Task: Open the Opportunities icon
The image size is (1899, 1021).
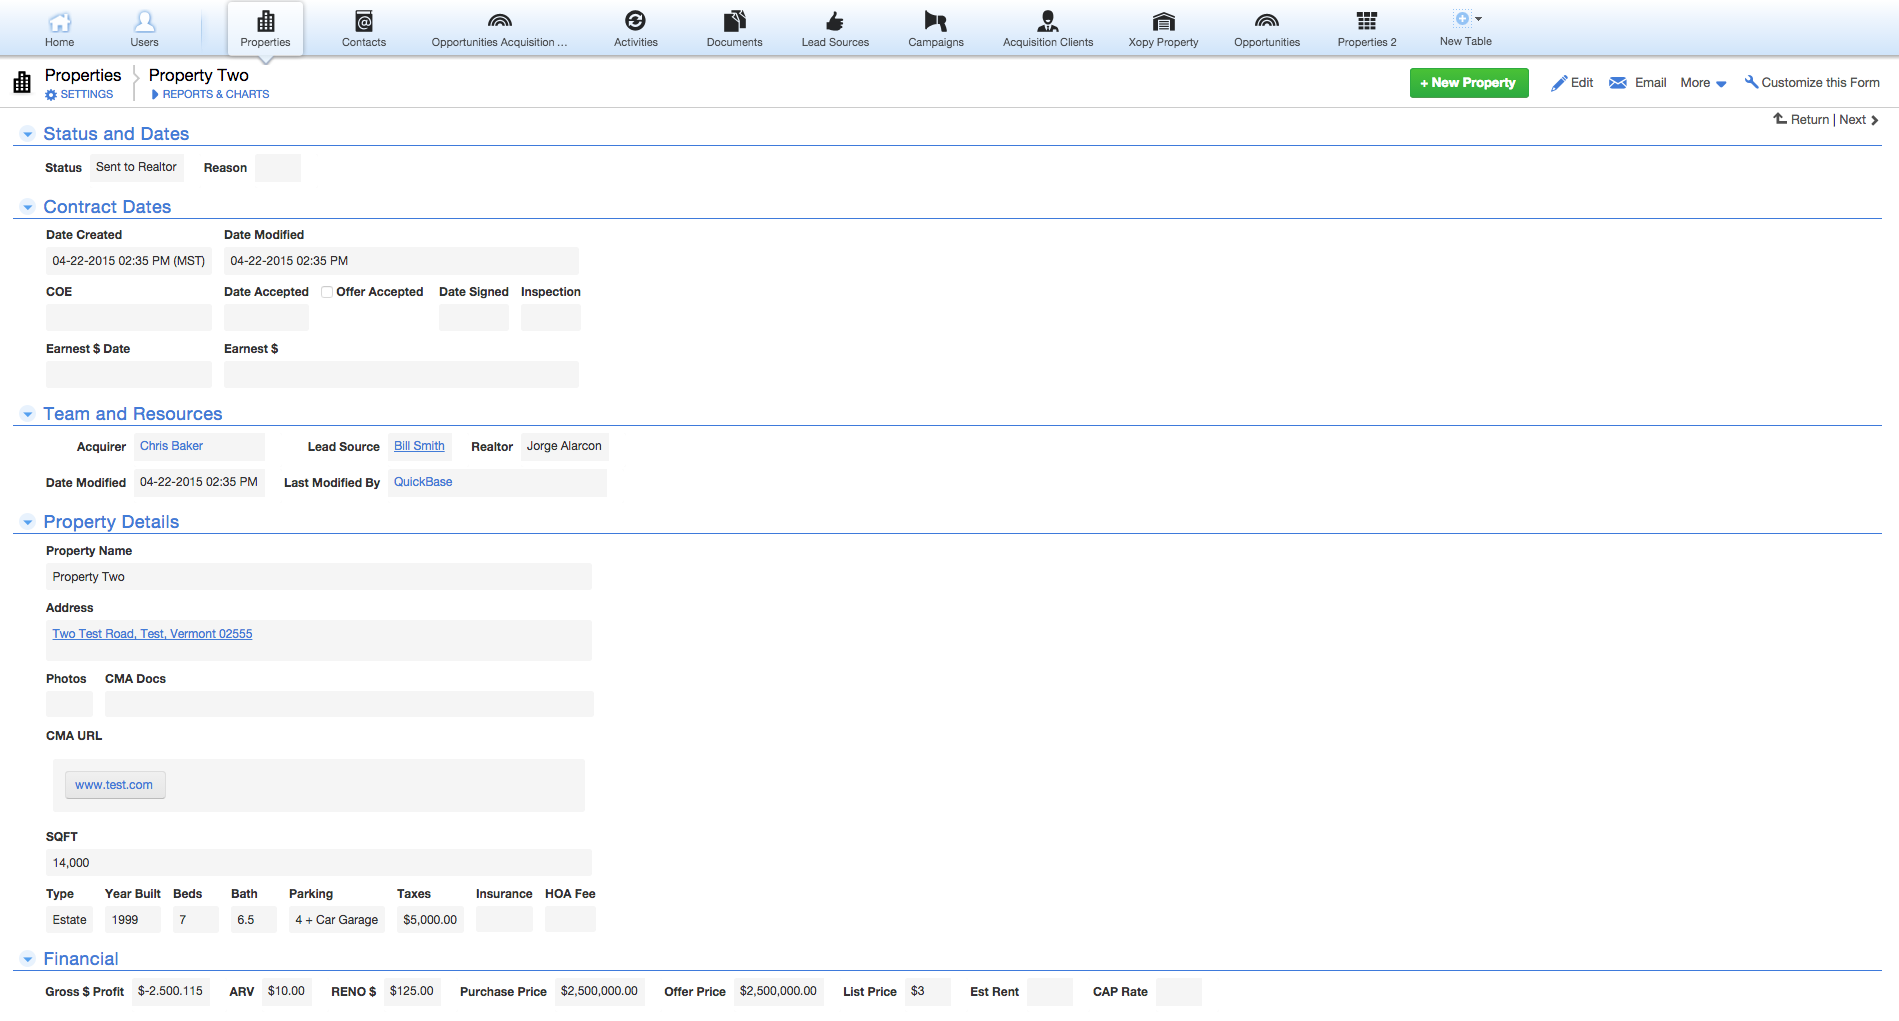Action: pyautogui.click(x=1267, y=21)
